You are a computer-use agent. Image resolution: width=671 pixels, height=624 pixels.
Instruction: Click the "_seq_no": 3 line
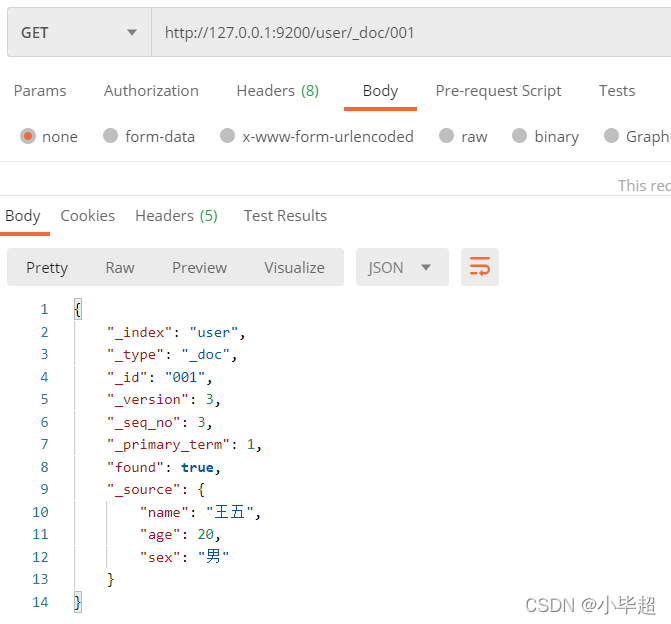click(160, 422)
